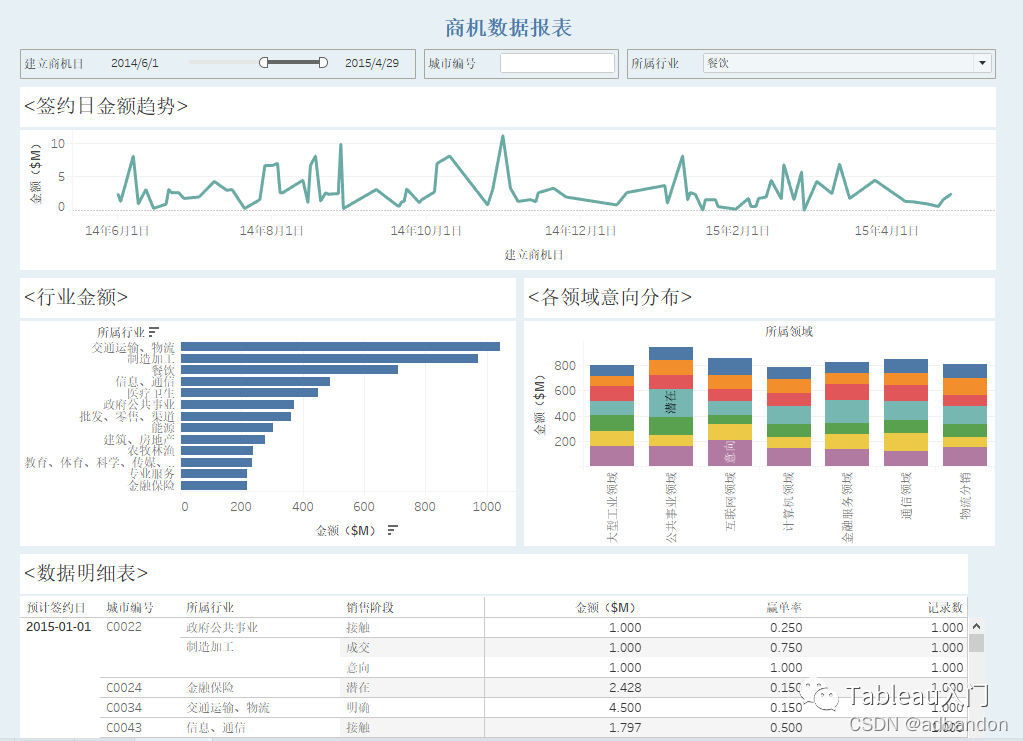Open the 所属行业 dropdown arrow
The height and width of the screenshot is (741, 1023).
tap(983, 63)
